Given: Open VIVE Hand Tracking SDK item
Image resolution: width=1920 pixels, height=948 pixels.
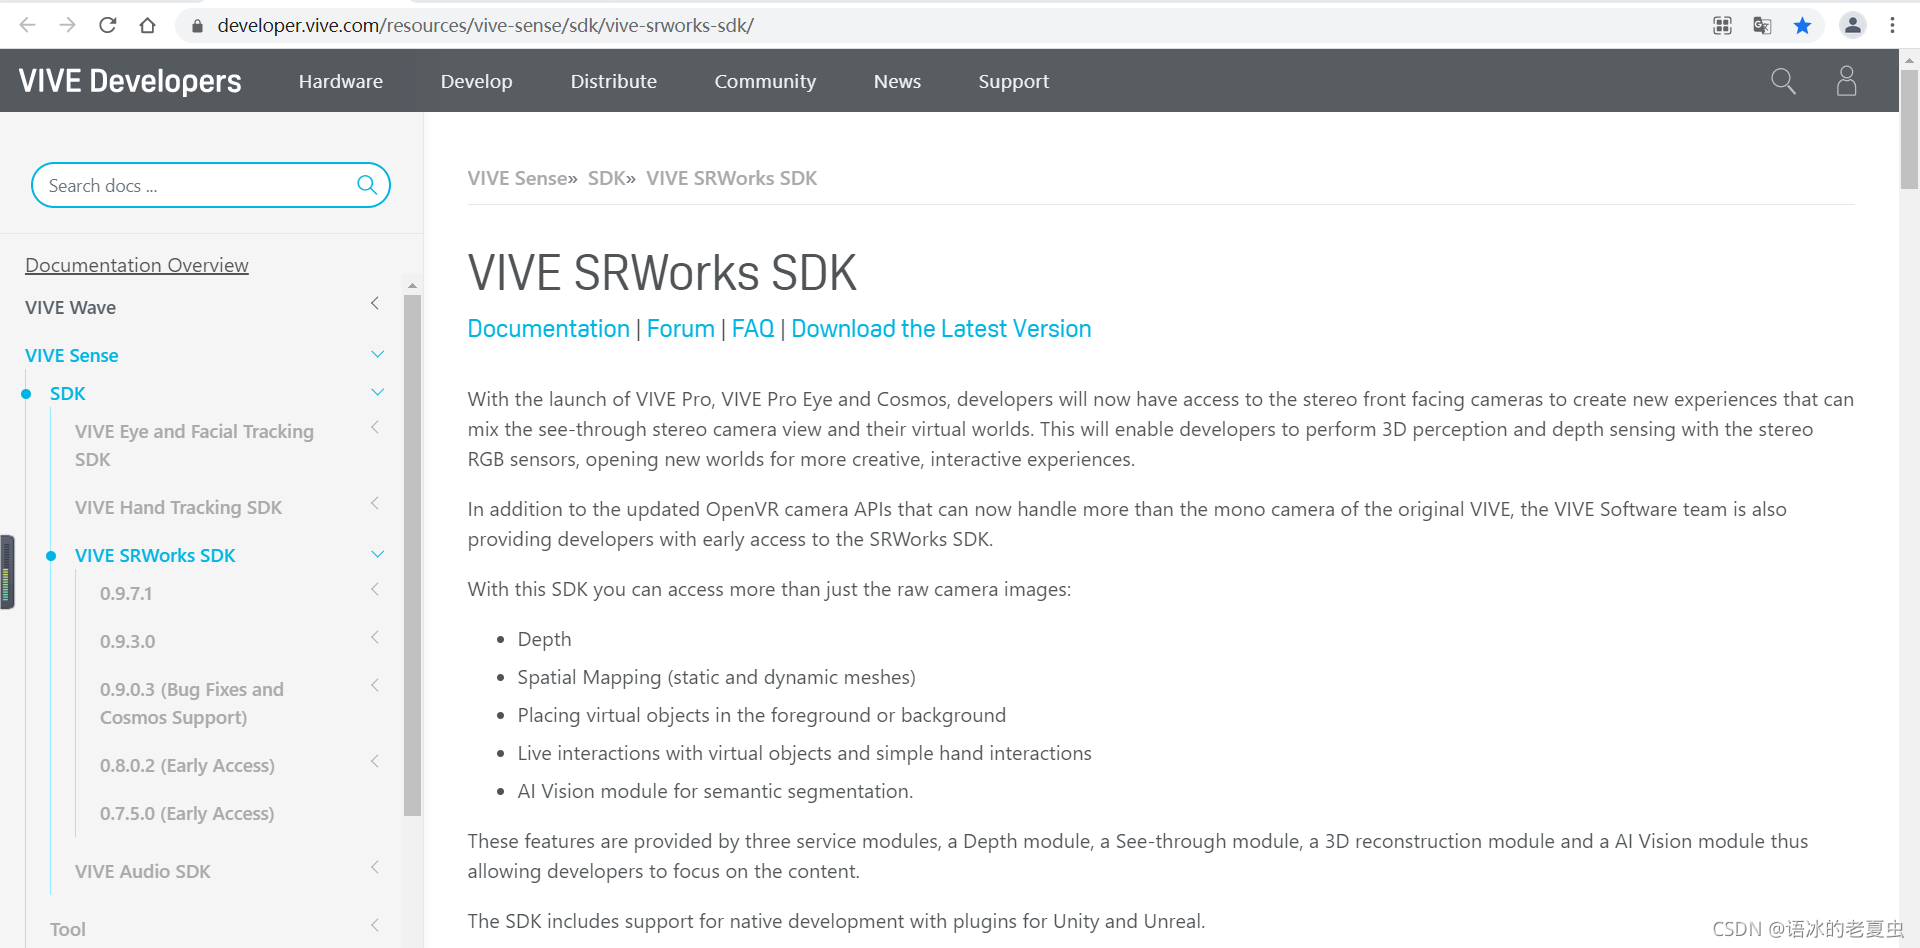Looking at the screenshot, I should tap(178, 507).
